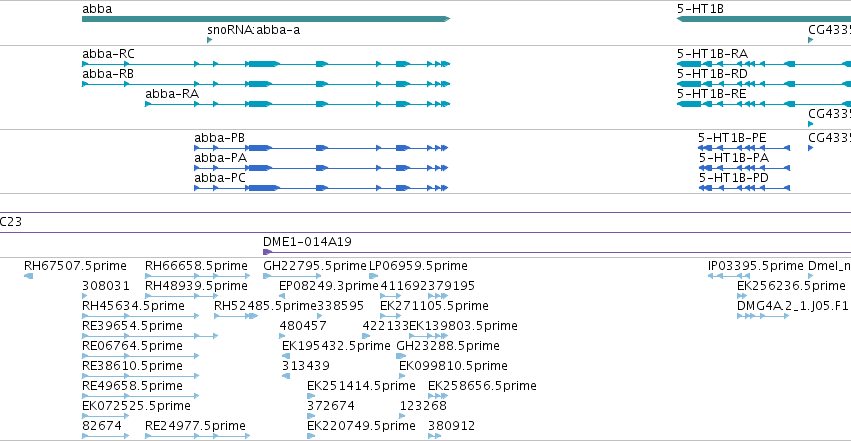This screenshot has height=441, width=851.
Task: Select the LP06959.5prime EST label
Action: [418, 266]
